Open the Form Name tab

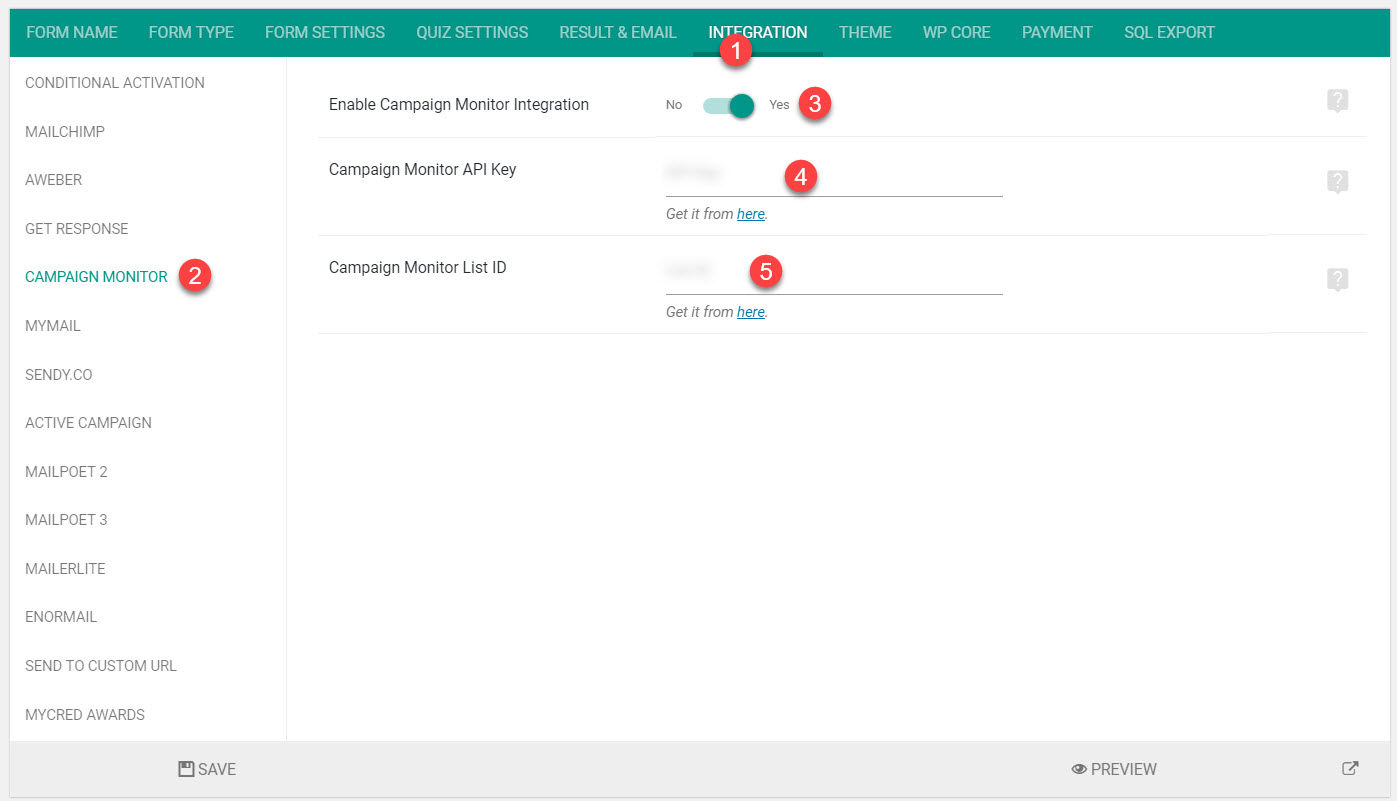tap(72, 32)
